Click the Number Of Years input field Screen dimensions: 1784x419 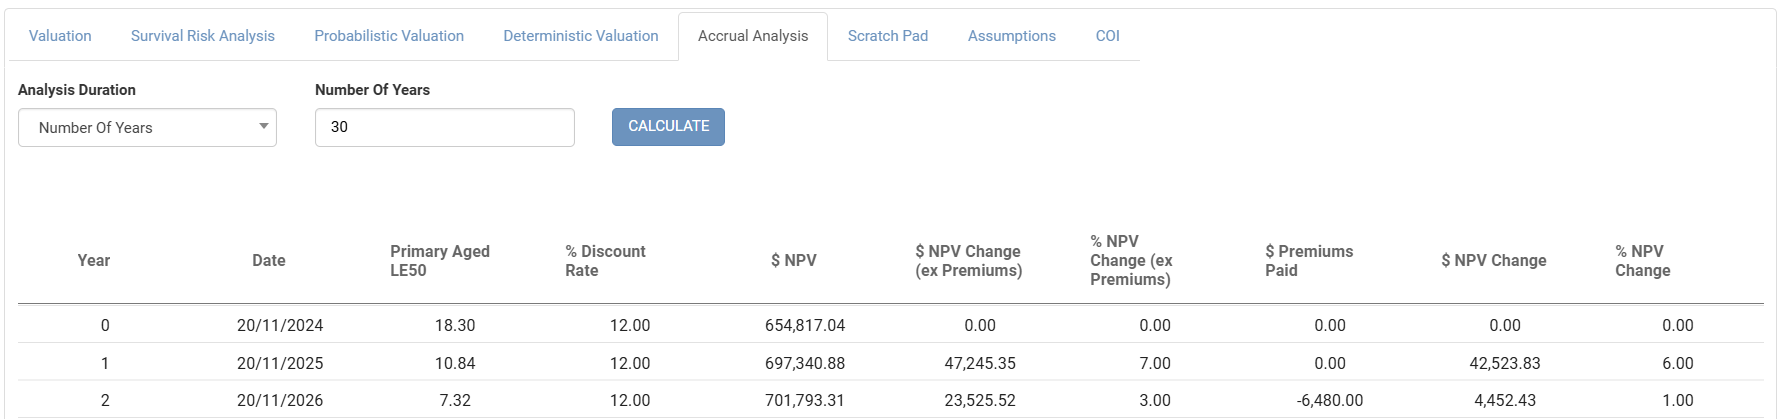(444, 127)
